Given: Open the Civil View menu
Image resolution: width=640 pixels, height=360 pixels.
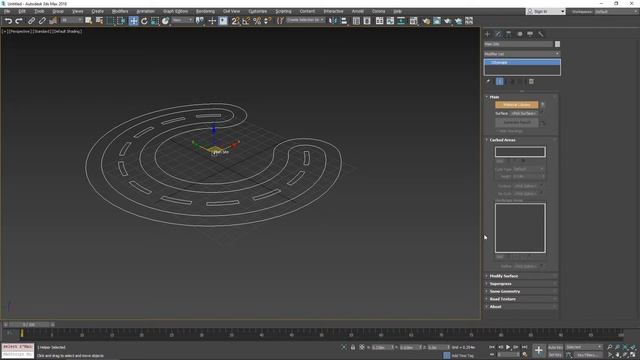Looking at the screenshot, I should point(231,11).
